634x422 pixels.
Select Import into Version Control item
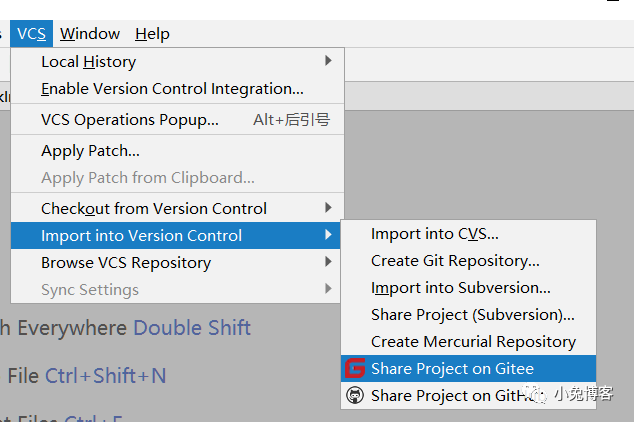point(141,236)
